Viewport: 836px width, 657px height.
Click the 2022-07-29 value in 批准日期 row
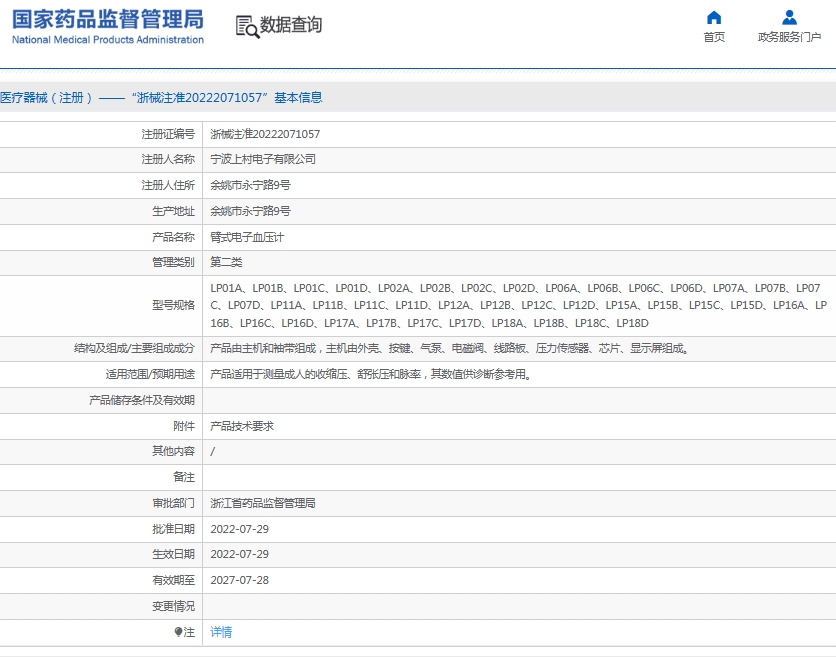(x=239, y=530)
